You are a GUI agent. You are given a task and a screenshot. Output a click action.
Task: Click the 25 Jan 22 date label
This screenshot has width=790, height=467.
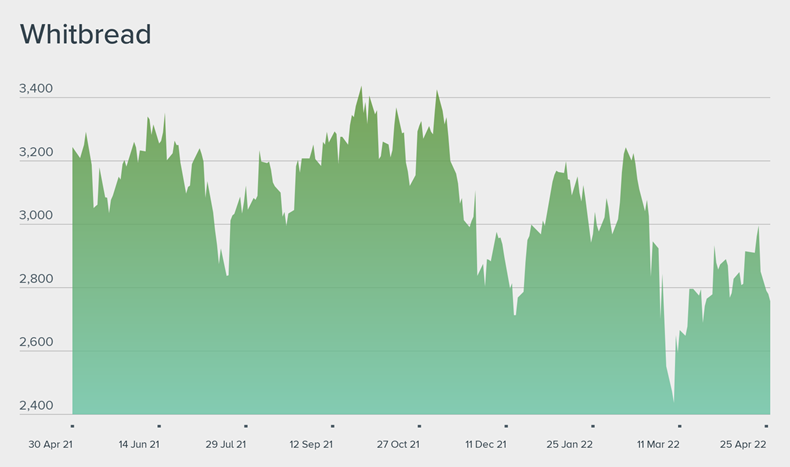(x=572, y=444)
